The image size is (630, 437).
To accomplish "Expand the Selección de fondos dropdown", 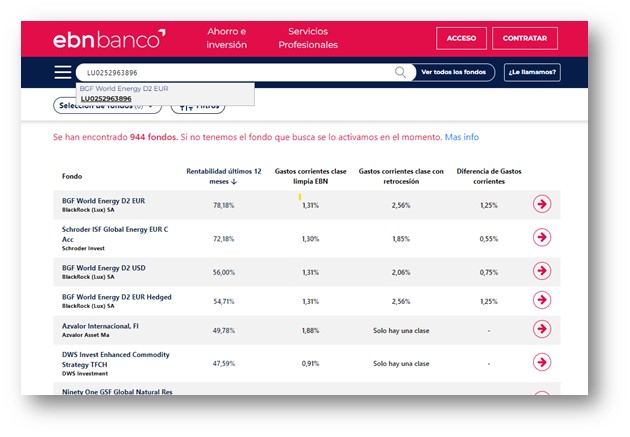I will [107, 106].
